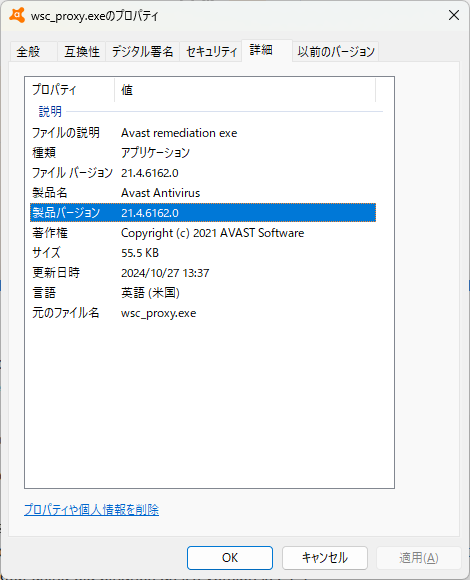This screenshot has width=470, height=580.
Task: Click the プロパティ column header
Action: 70,90
